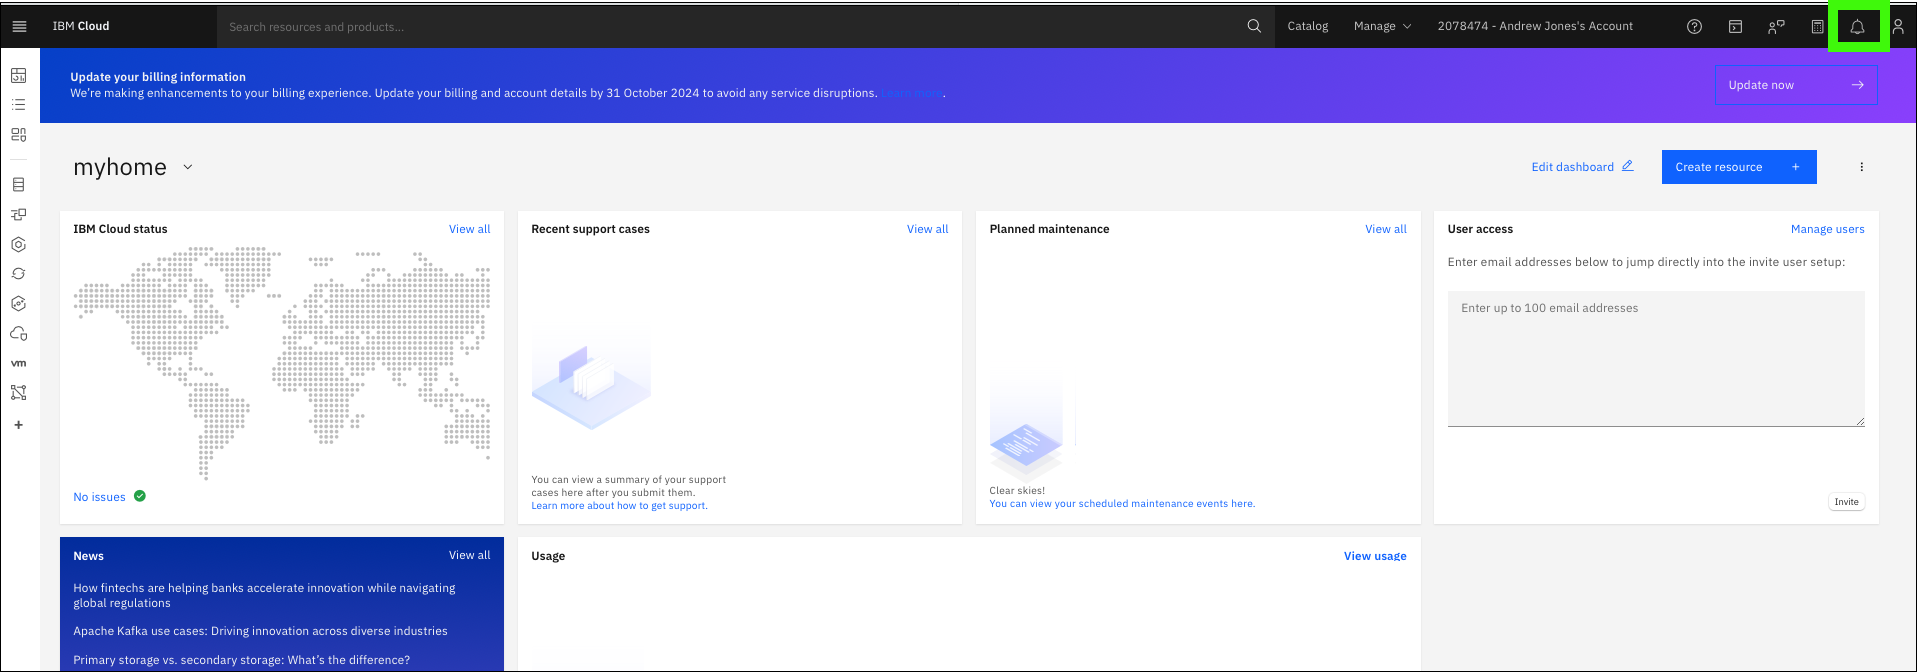The height and width of the screenshot is (672, 1917).
Task: Click the No issues status link
Action: (99, 497)
